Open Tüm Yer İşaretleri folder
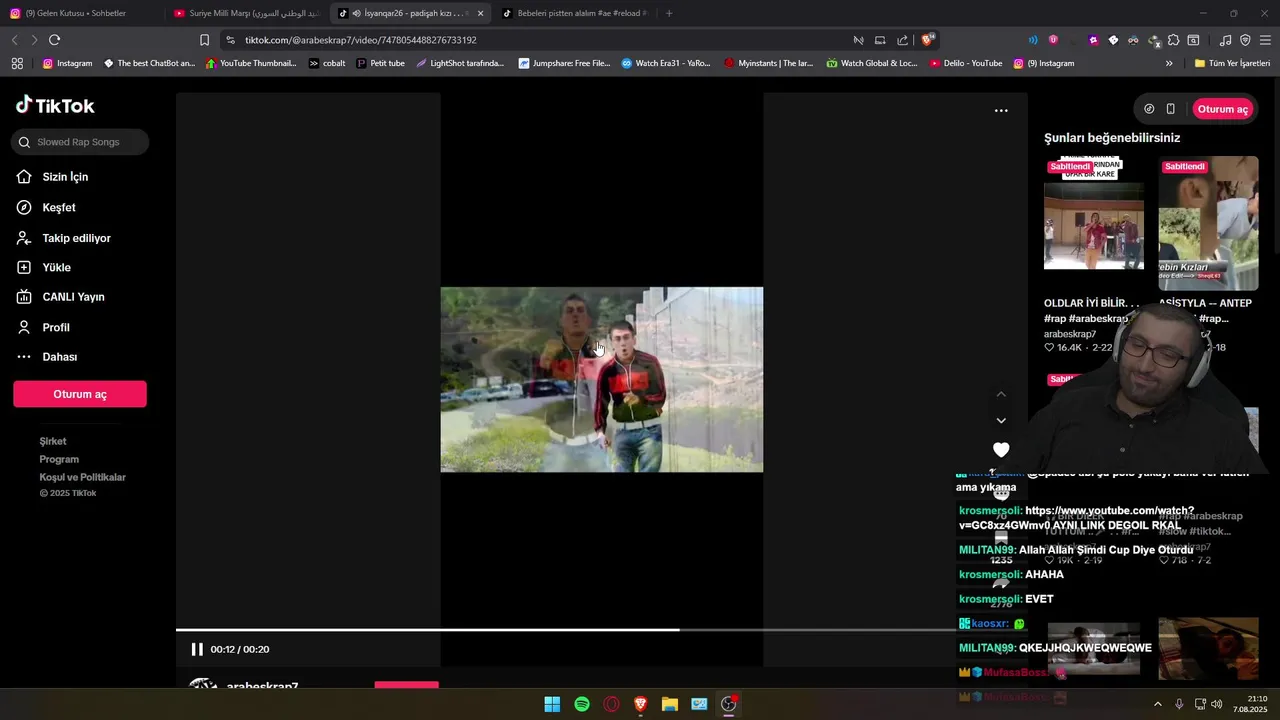1280x720 pixels. pyautogui.click(x=1232, y=63)
